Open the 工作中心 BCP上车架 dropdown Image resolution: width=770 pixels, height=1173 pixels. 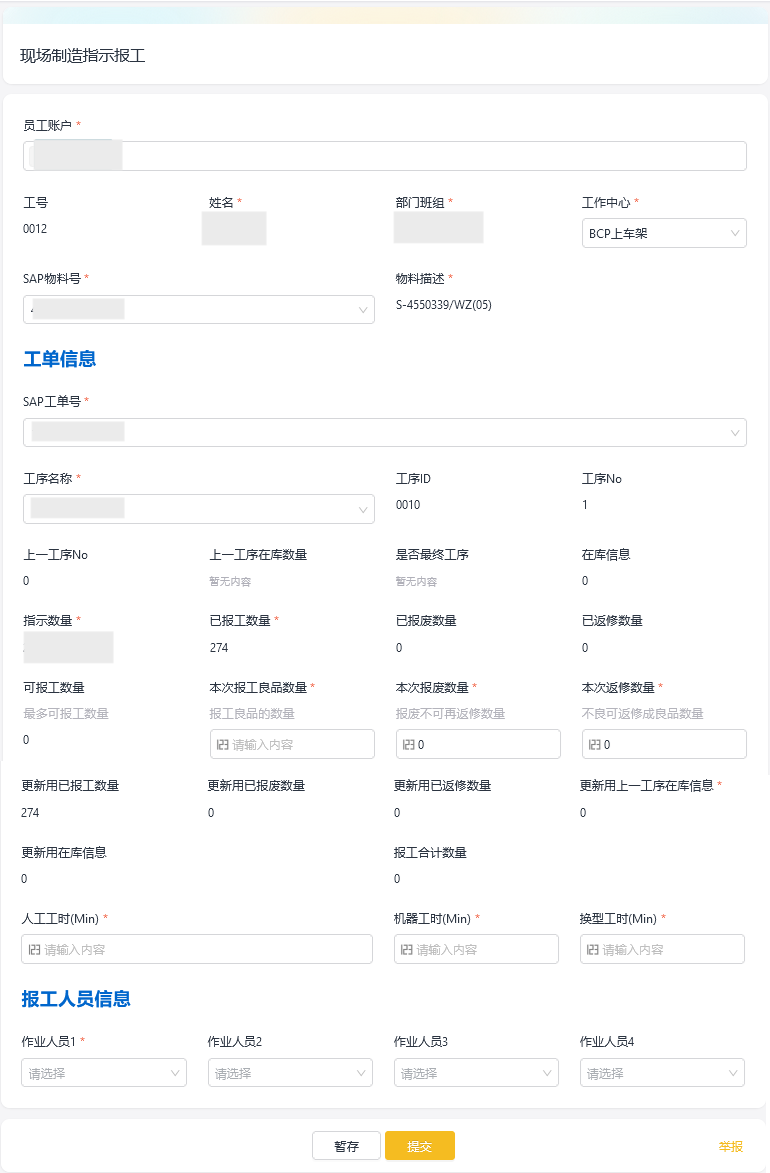[664, 233]
